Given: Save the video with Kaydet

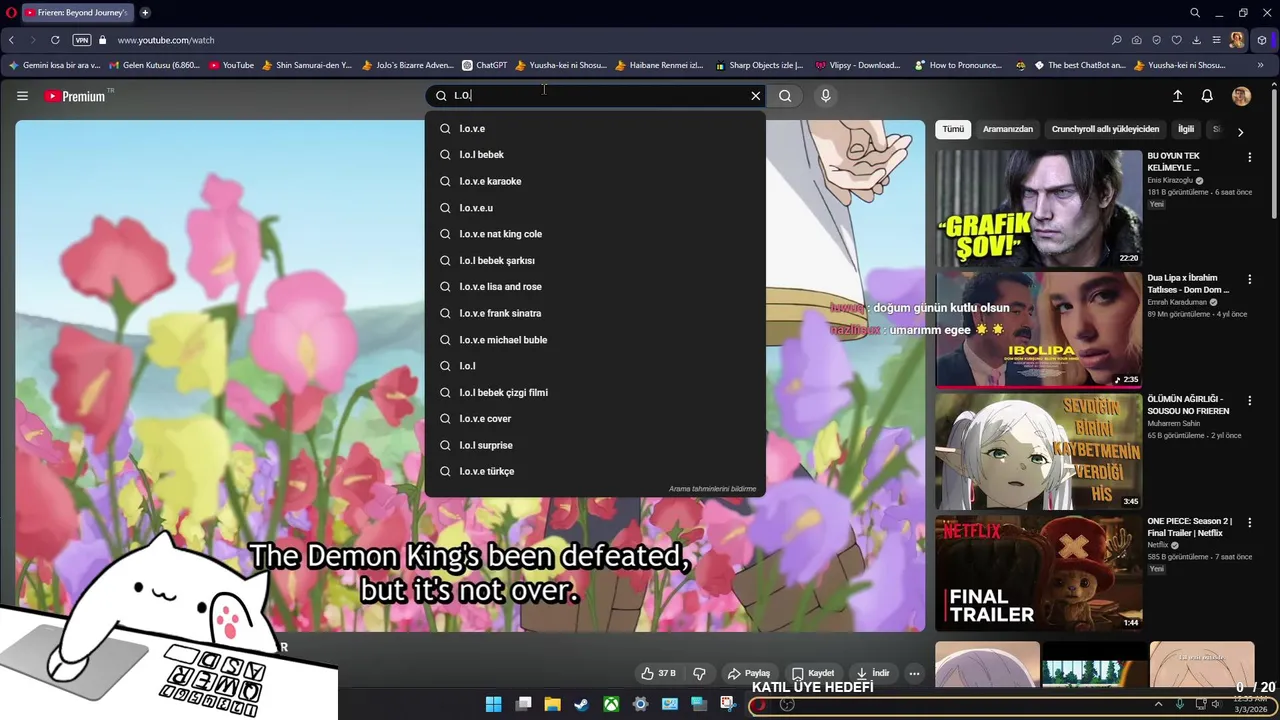Looking at the screenshot, I should 812,673.
